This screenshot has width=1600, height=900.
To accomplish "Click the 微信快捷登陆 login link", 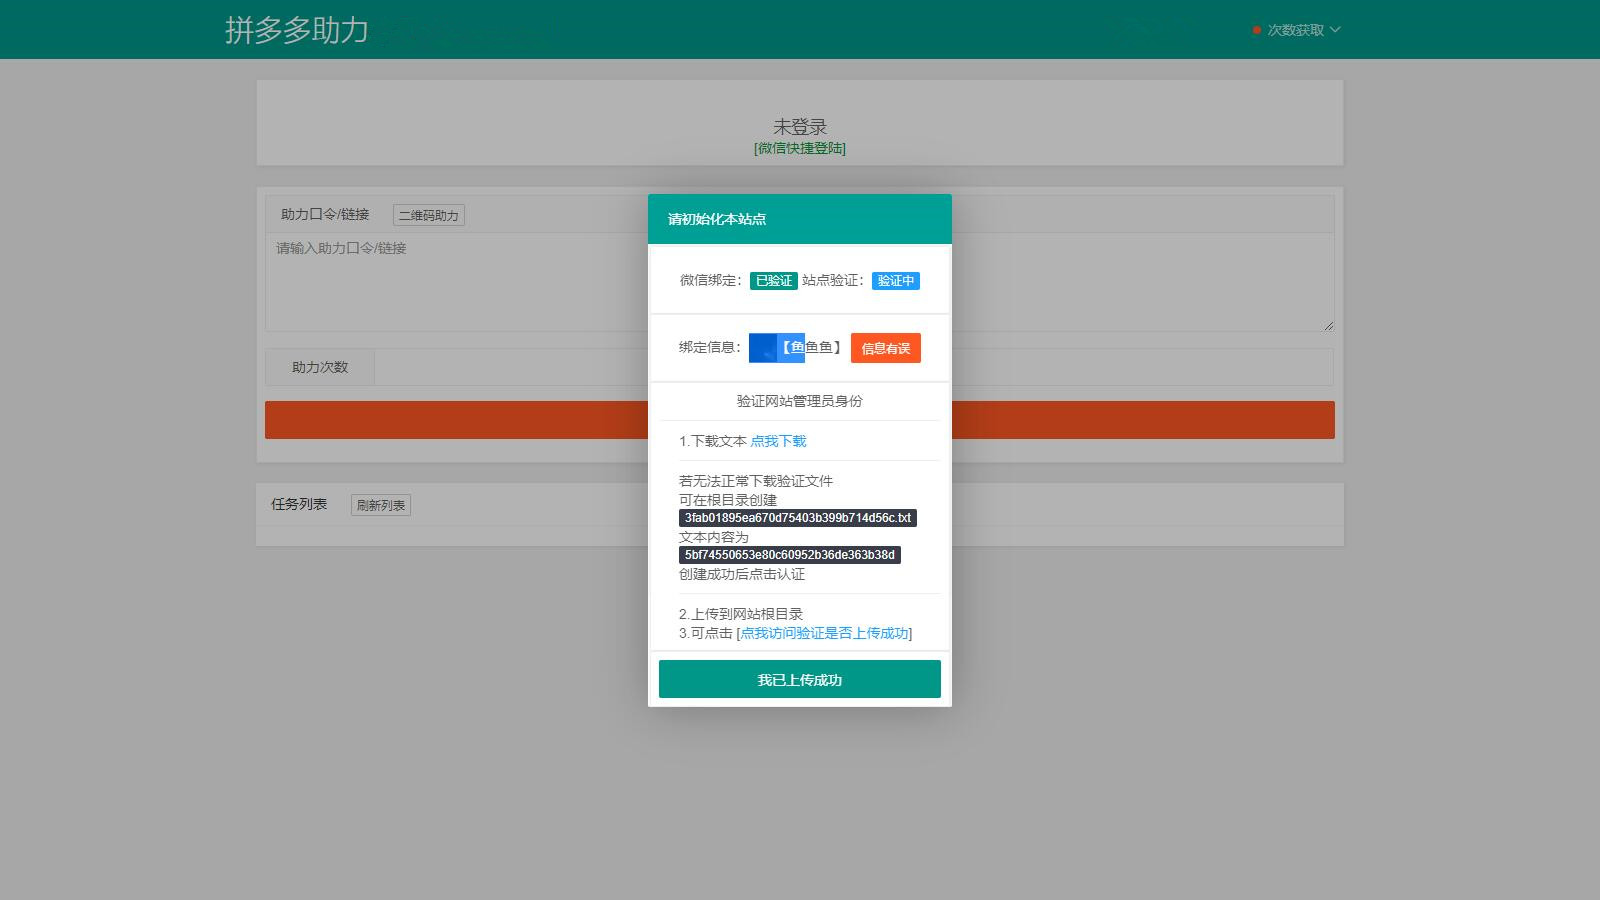I will pyautogui.click(x=800, y=148).
